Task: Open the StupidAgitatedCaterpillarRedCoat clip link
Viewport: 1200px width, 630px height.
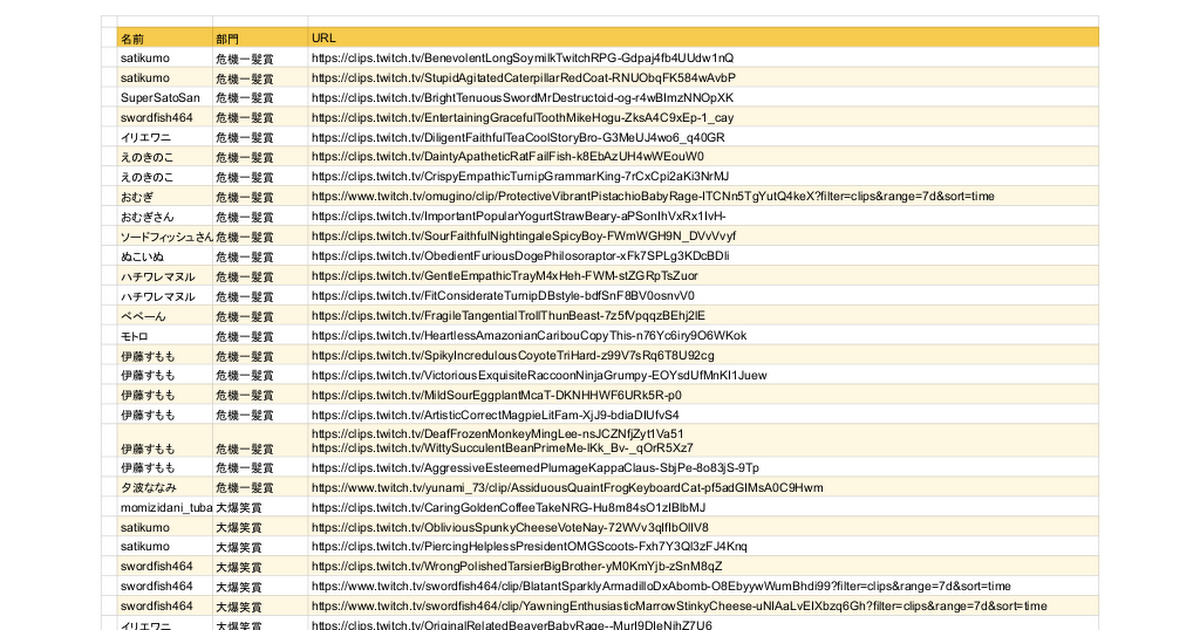Action: click(523, 78)
